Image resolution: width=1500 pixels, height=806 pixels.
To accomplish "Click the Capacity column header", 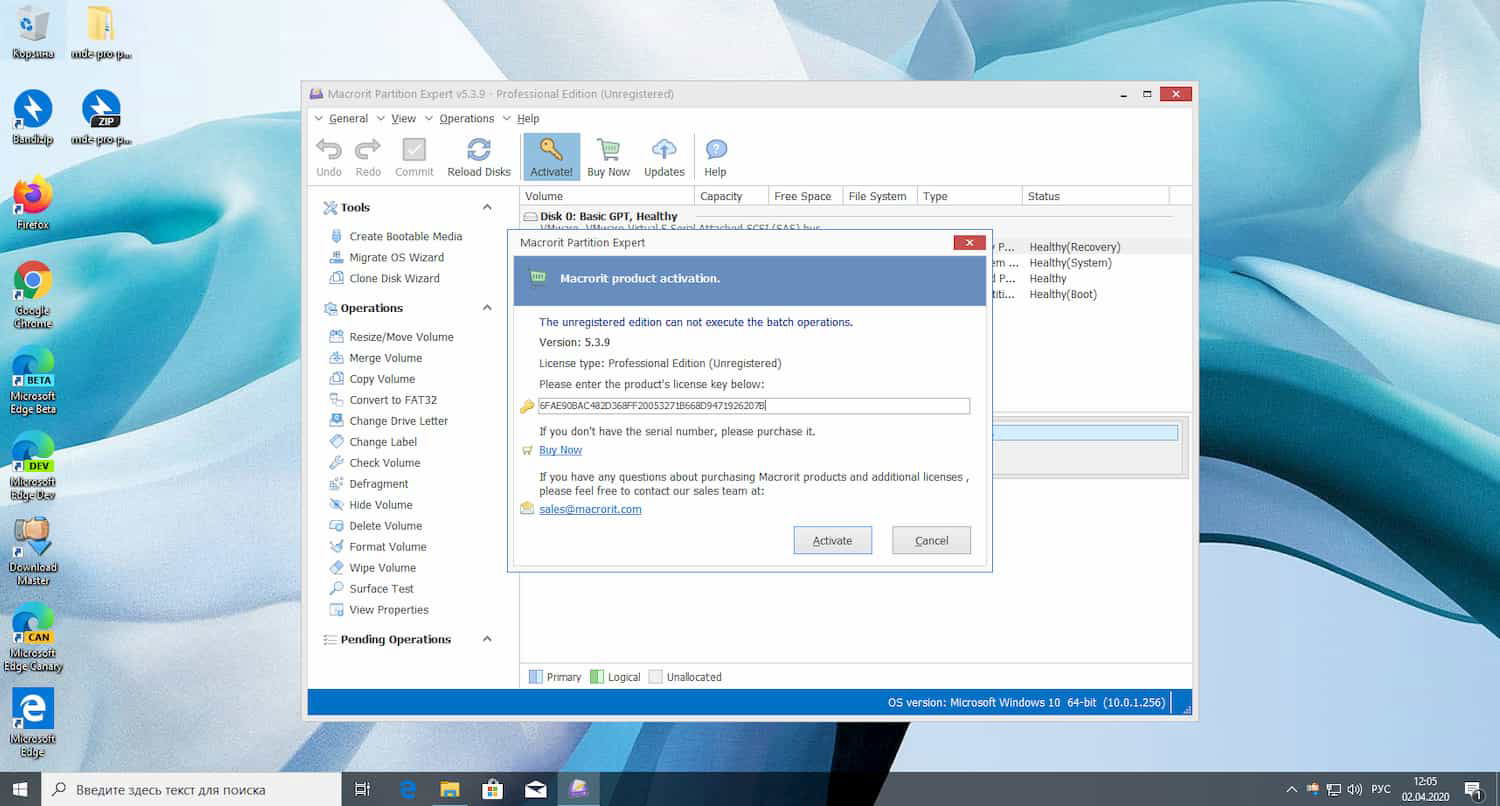I will (x=731, y=196).
